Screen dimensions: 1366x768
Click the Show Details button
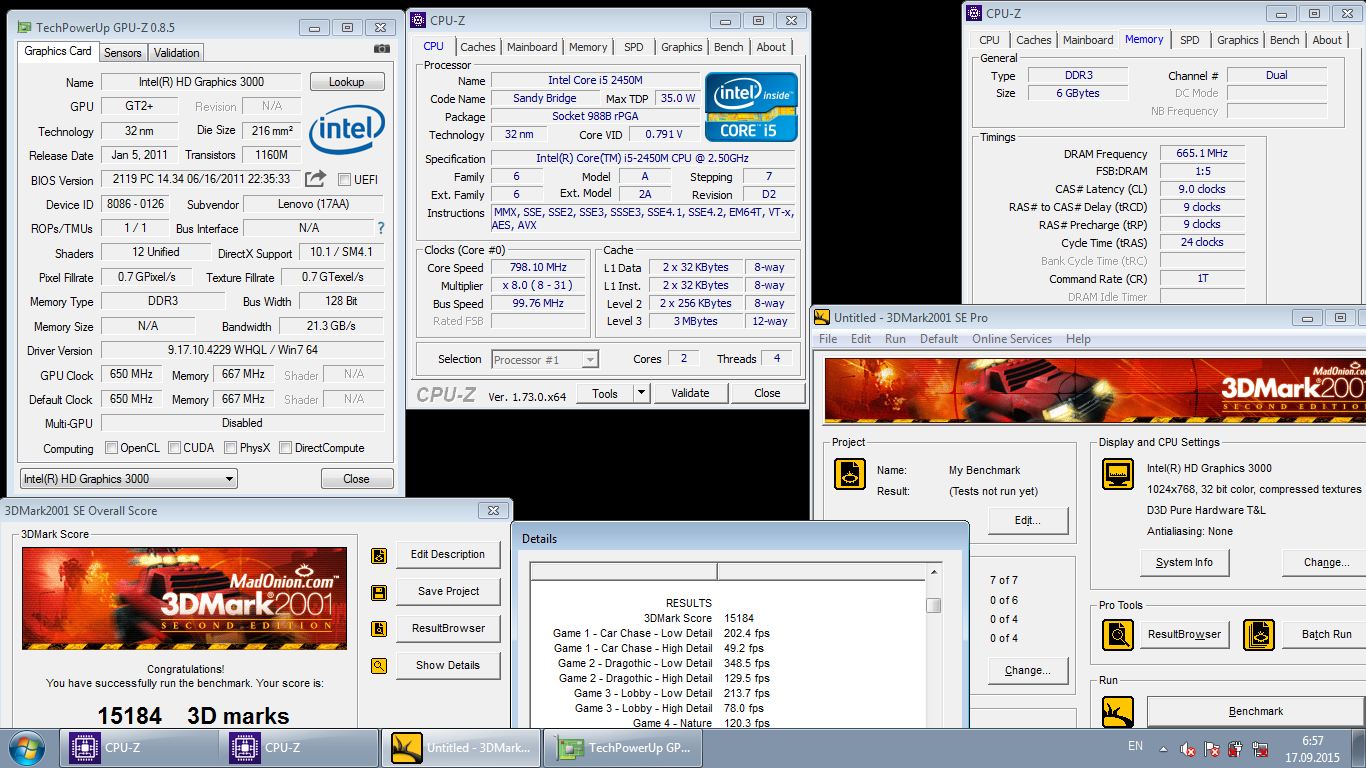click(x=448, y=665)
